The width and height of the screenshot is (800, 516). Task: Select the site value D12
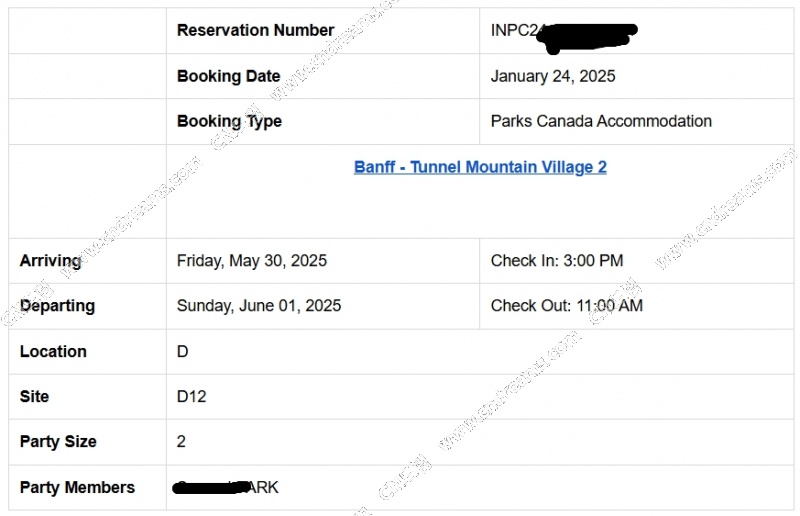tap(191, 397)
